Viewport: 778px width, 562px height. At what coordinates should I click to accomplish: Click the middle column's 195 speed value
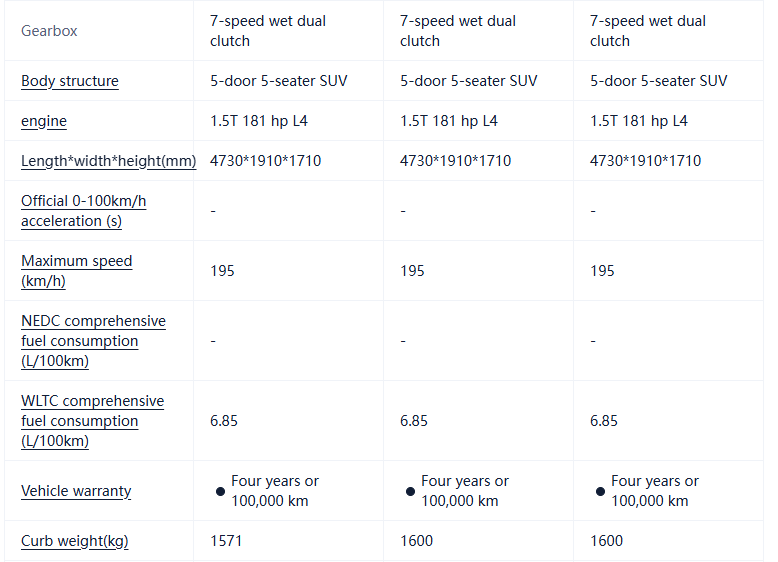(x=412, y=271)
